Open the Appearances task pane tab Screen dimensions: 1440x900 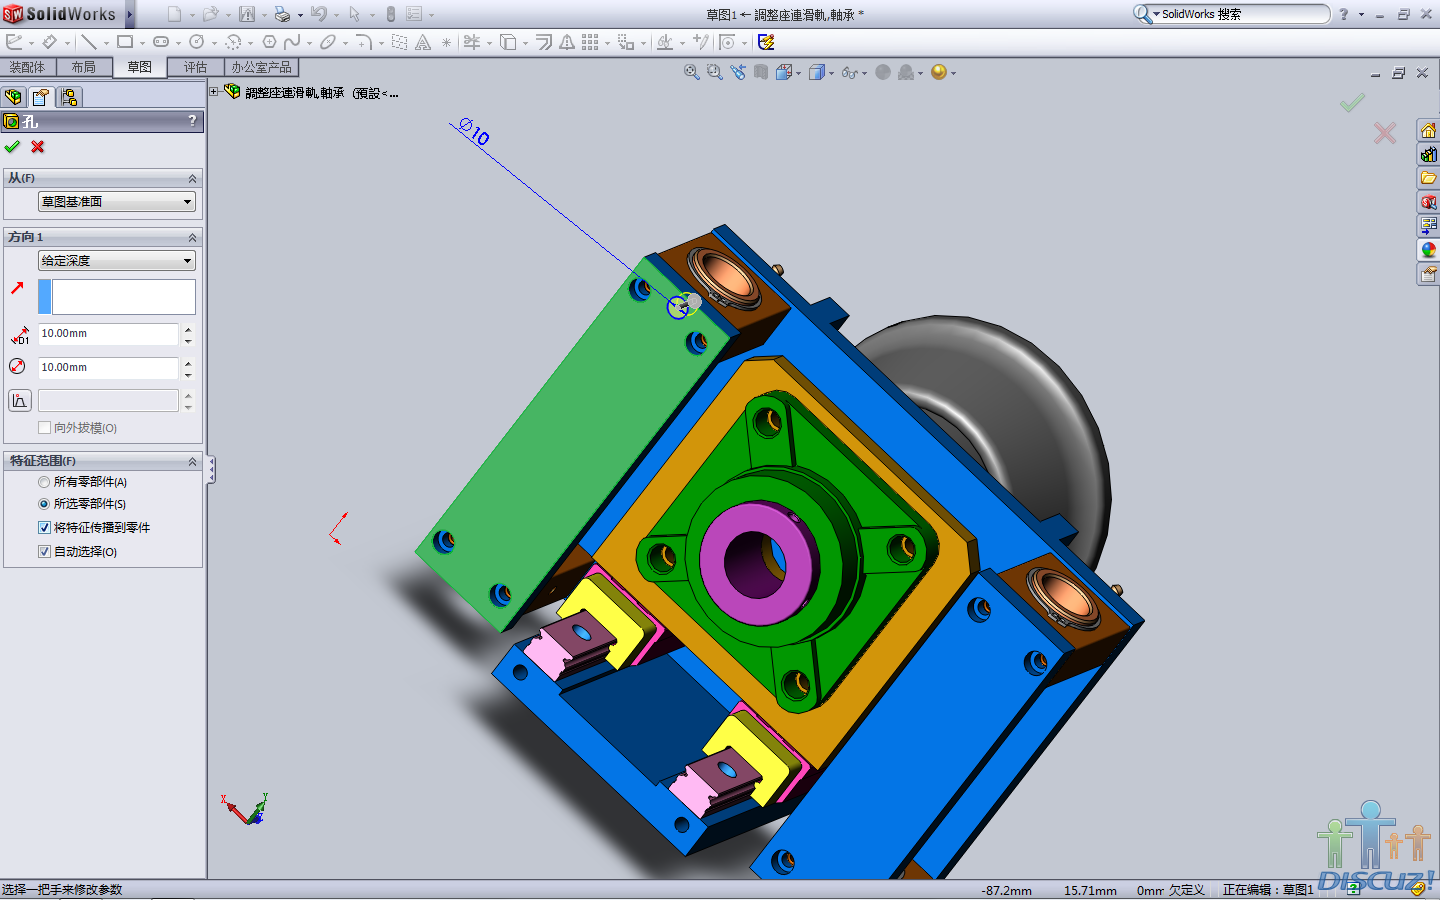(x=1428, y=250)
